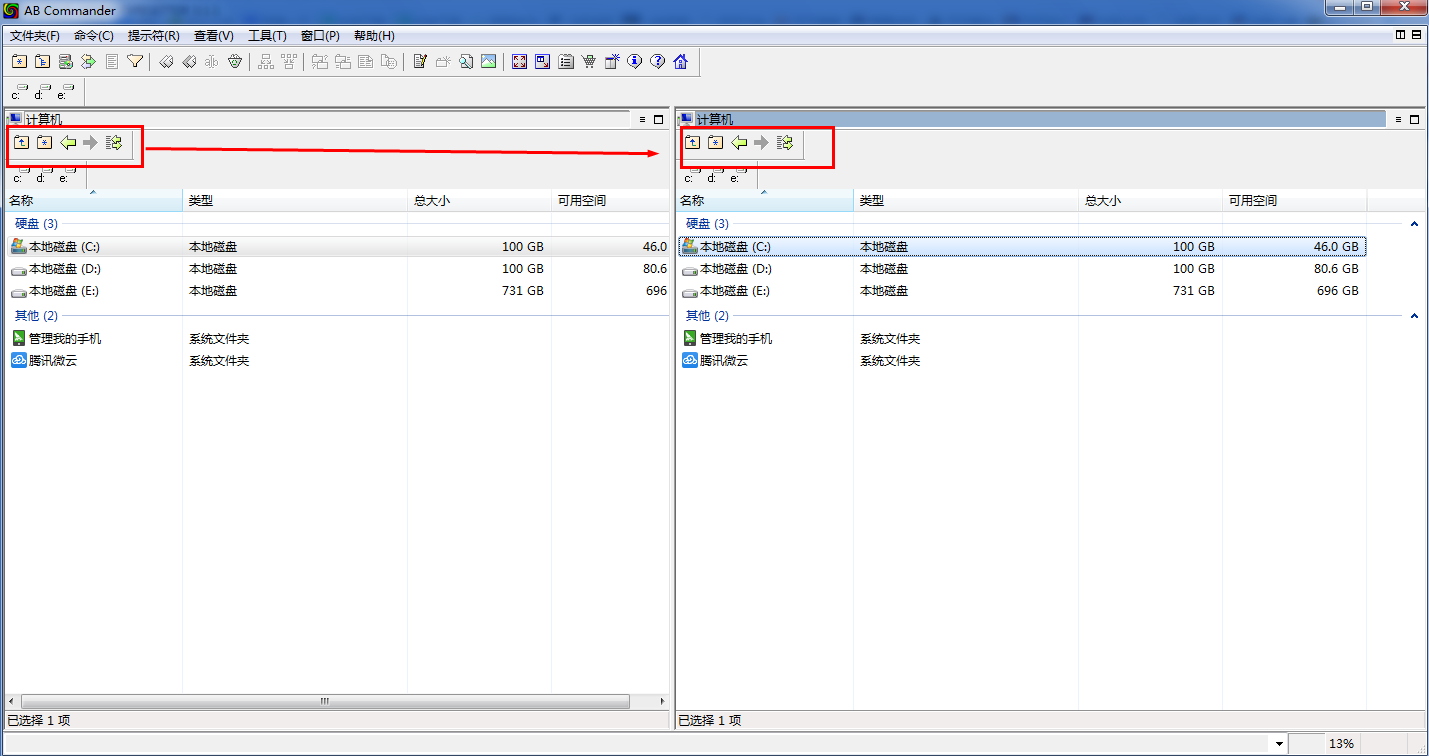This screenshot has height=756, width=1429.
Task: Open the 帮助(H) menu
Action: click(374, 36)
